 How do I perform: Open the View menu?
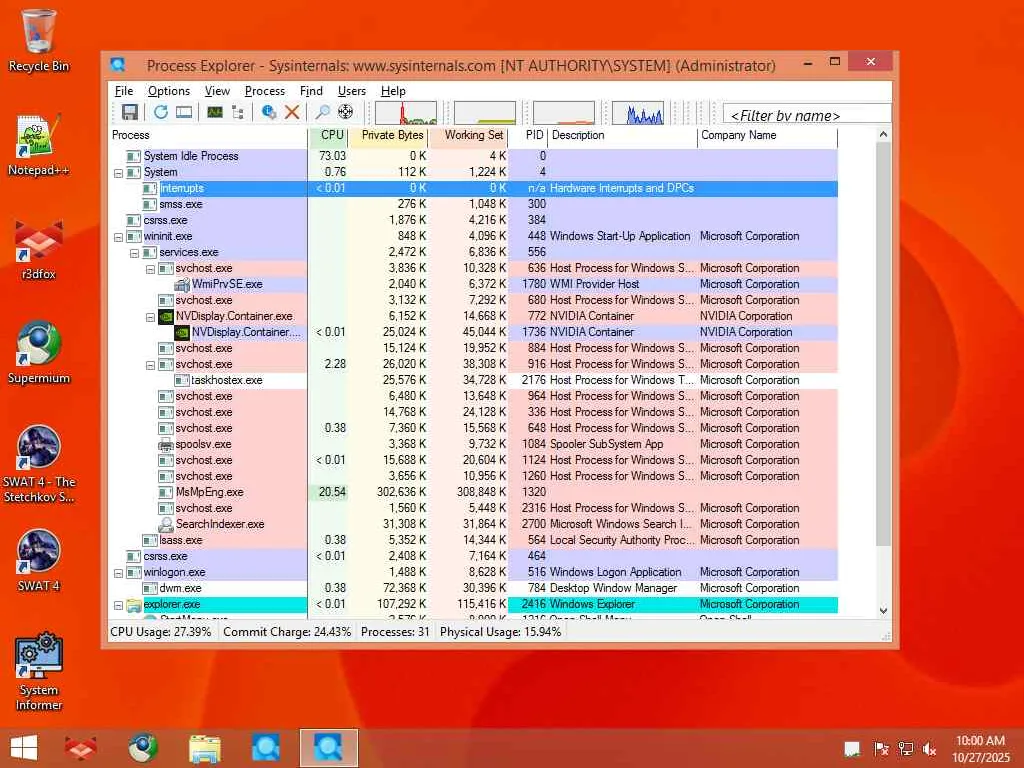(217, 91)
